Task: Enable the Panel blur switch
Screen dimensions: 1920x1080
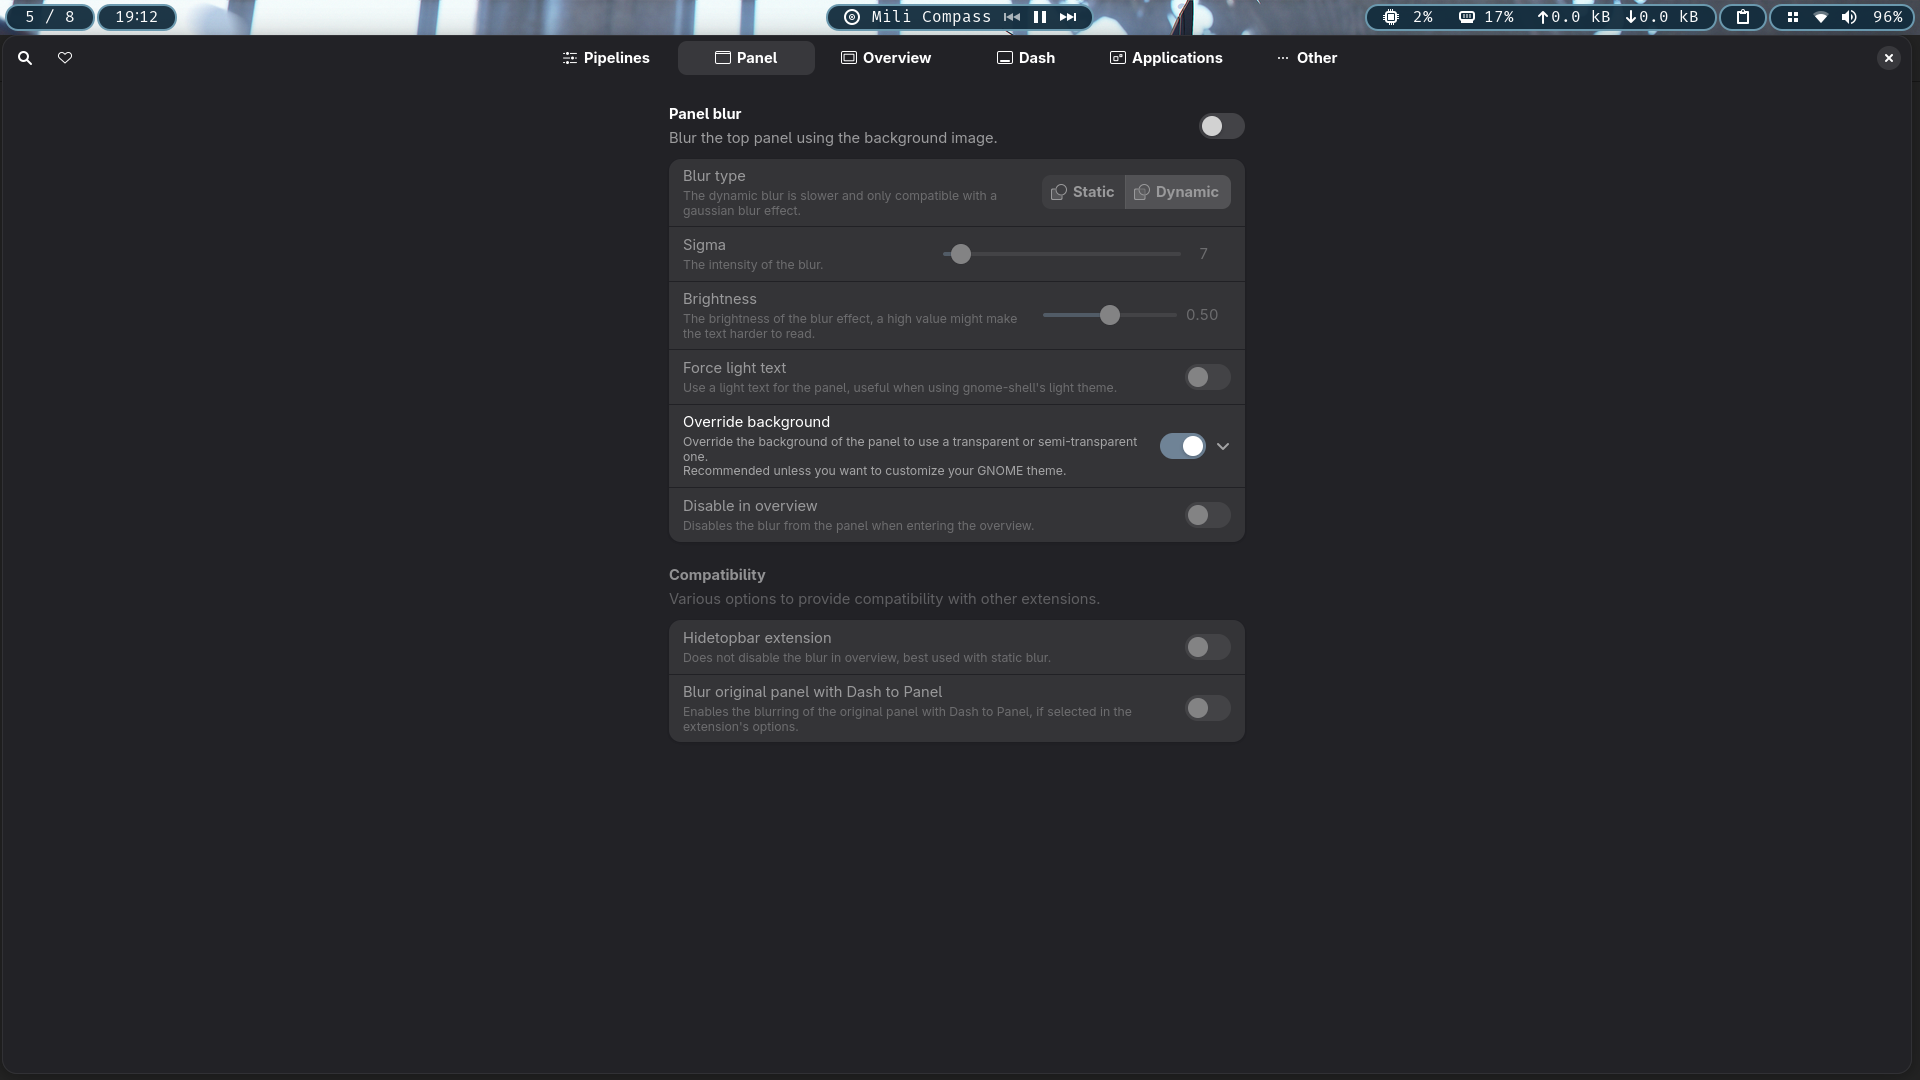Action: click(x=1221, y=126)
